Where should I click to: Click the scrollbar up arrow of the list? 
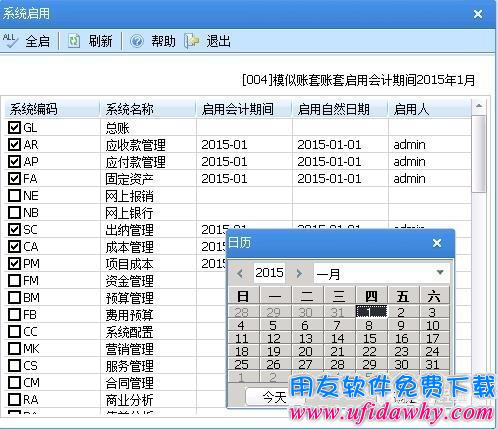click(x=479, y=106)
